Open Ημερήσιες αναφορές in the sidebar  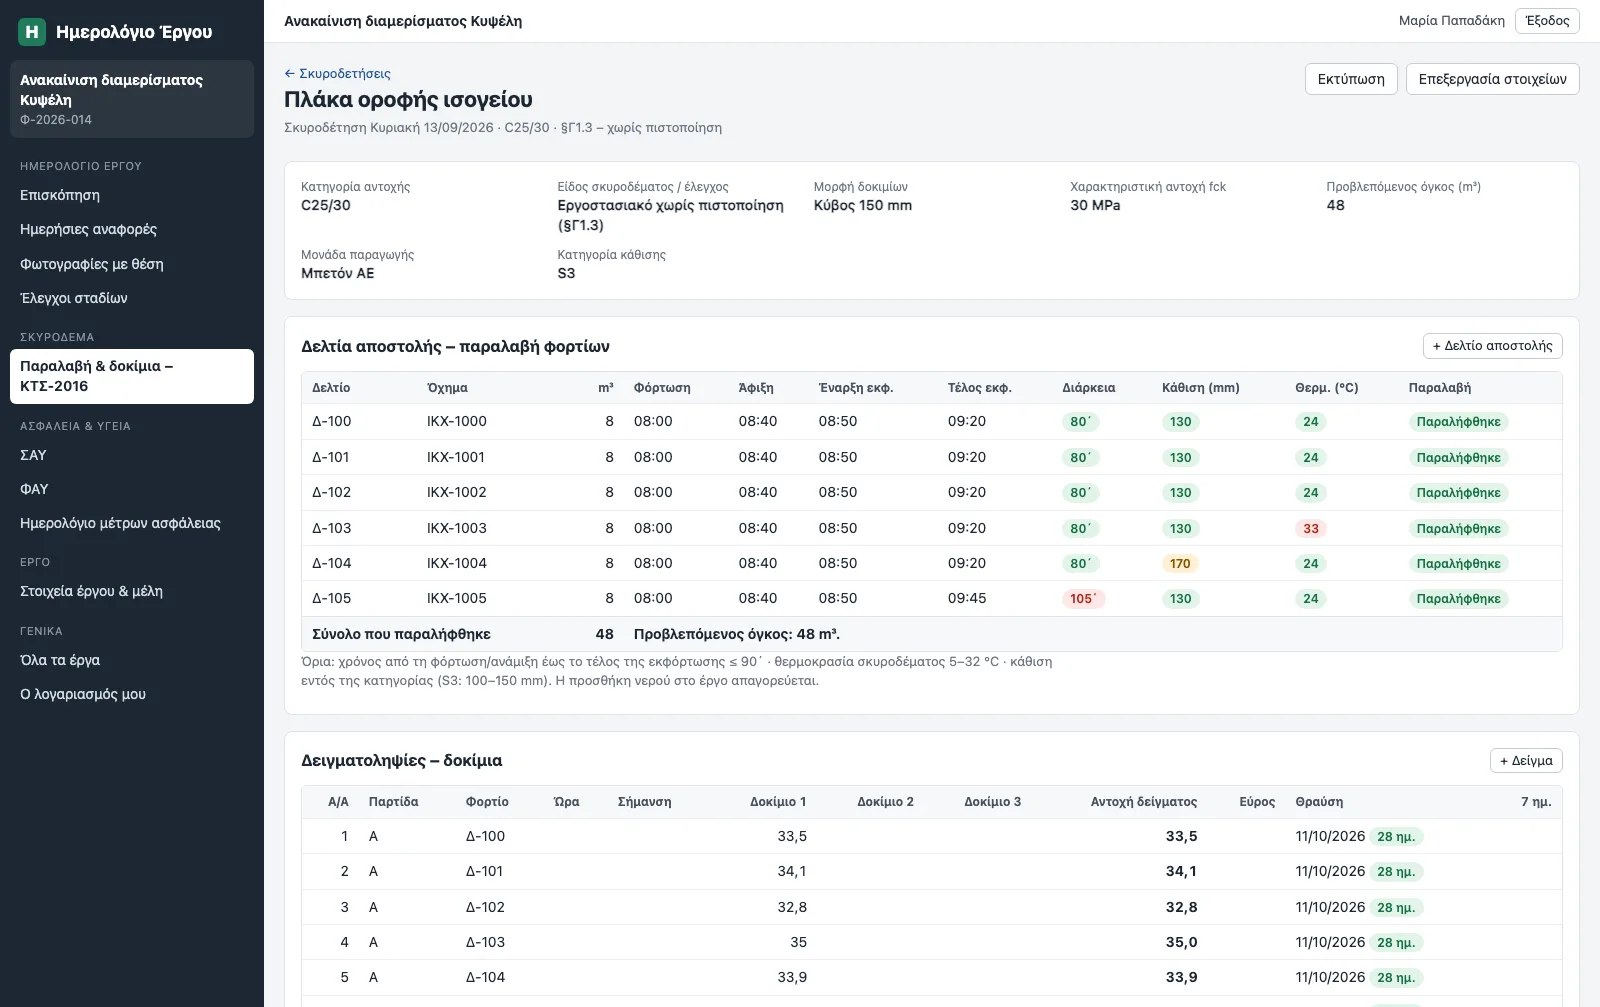coord(132,229)
